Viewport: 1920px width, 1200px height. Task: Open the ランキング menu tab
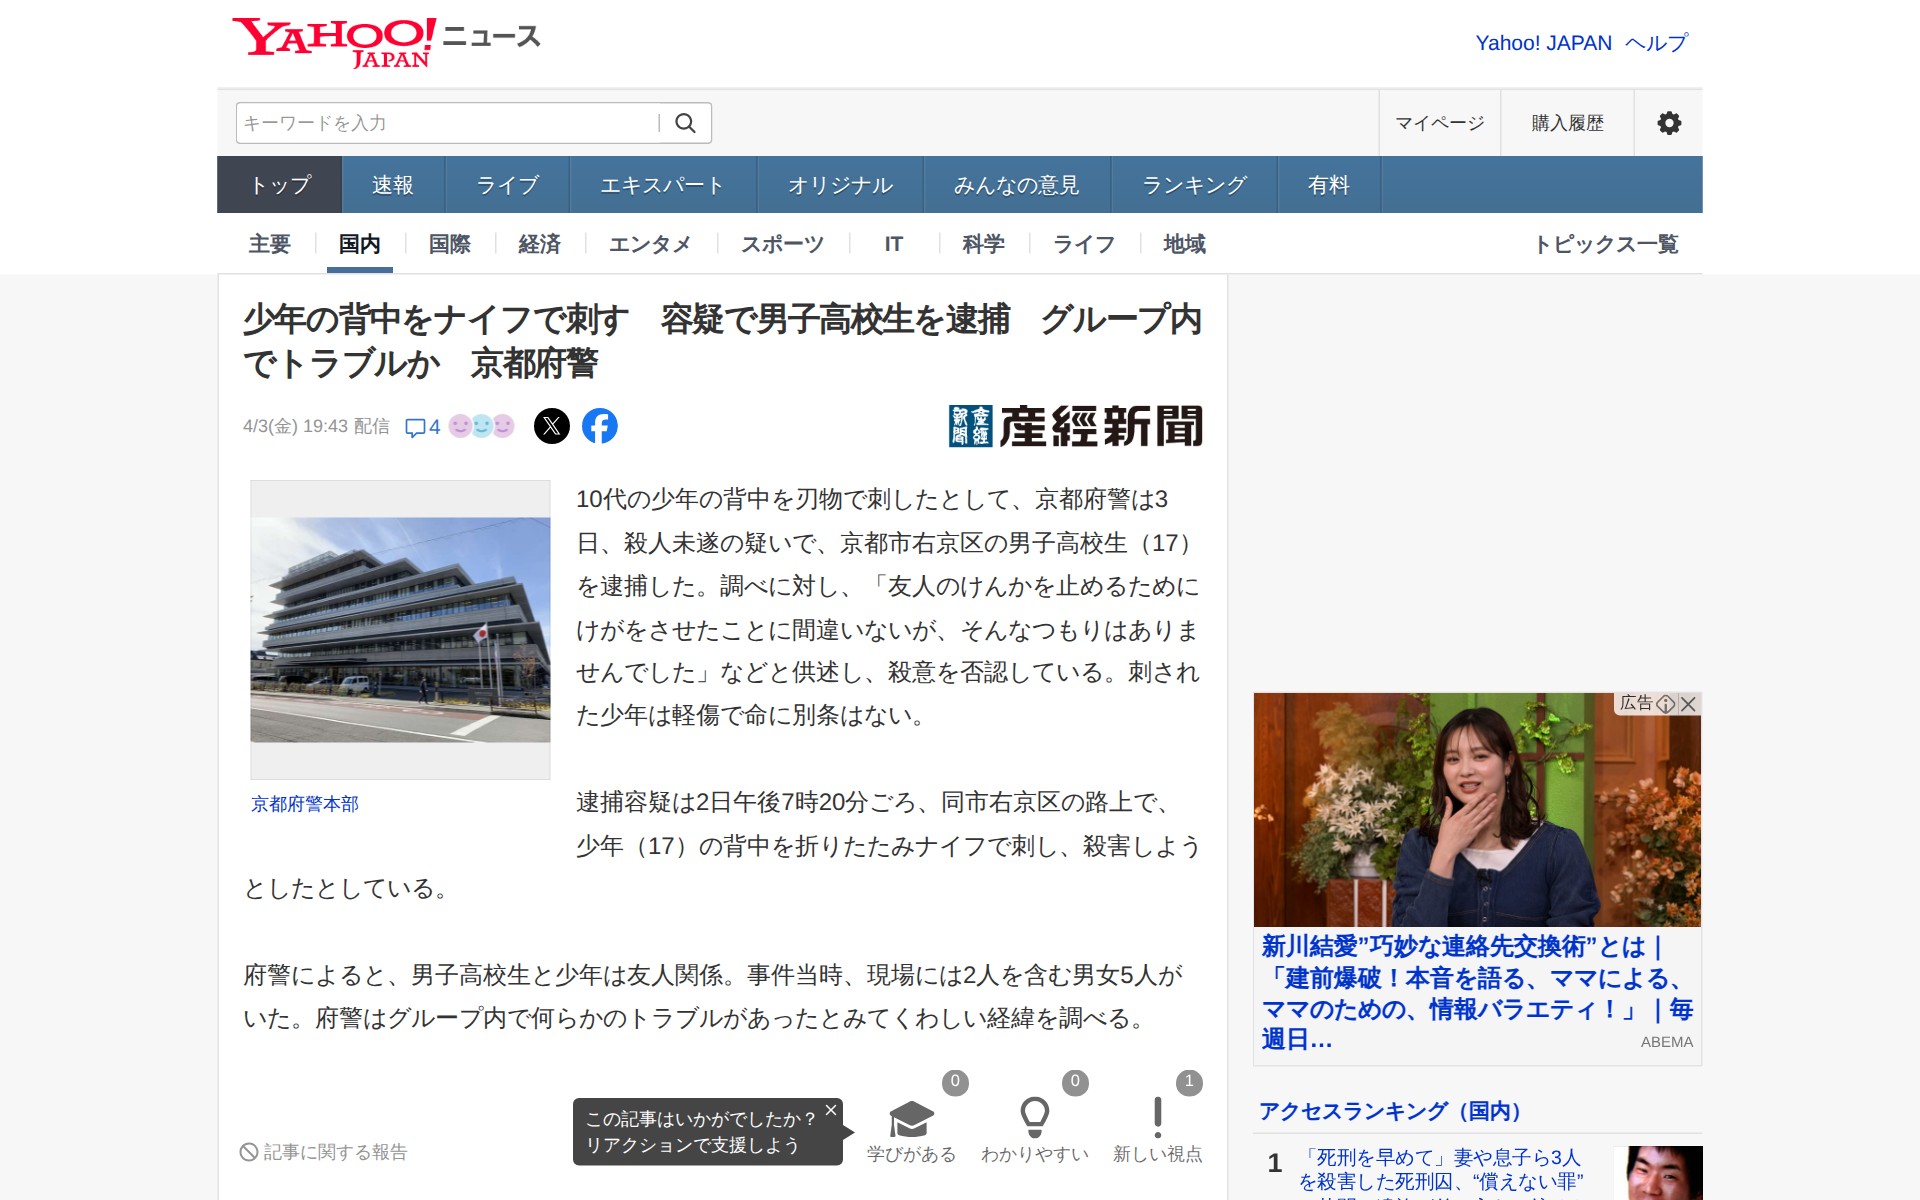(x=1194, y=185)
